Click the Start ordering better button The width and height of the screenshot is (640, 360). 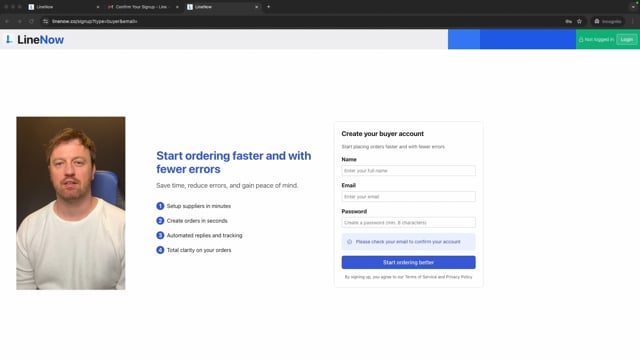[408, 262]
